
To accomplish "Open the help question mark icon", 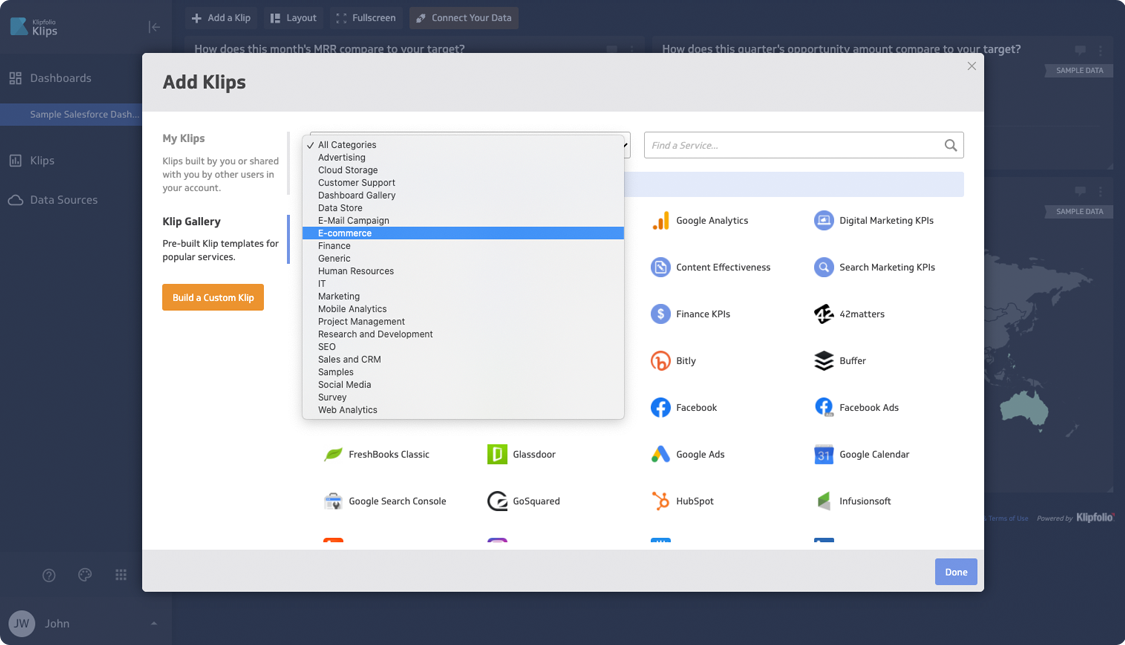I will [x=49, y=575].
